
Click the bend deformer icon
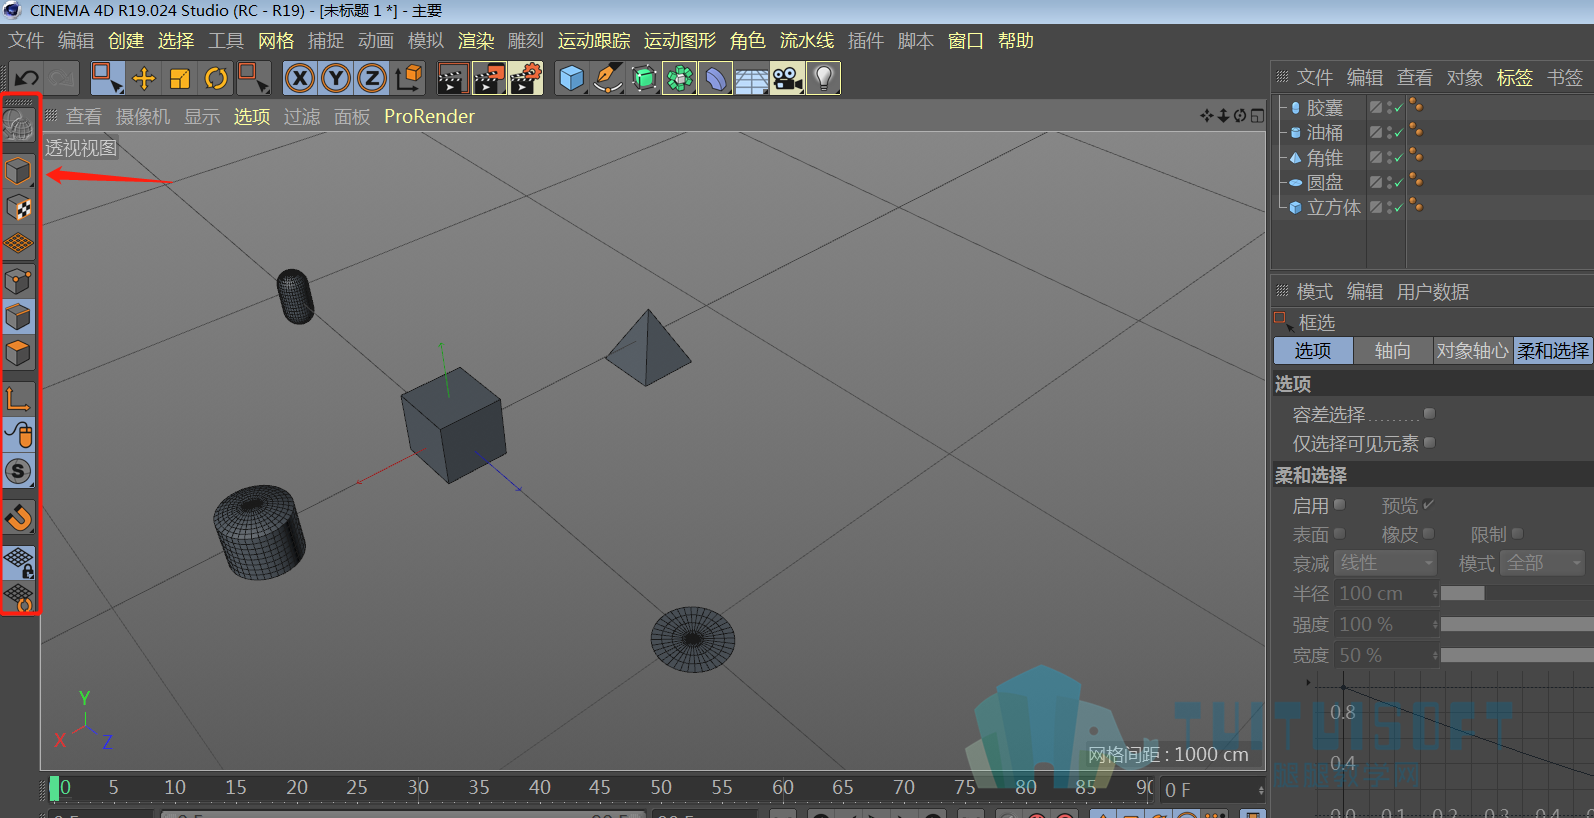coord(716,78)
